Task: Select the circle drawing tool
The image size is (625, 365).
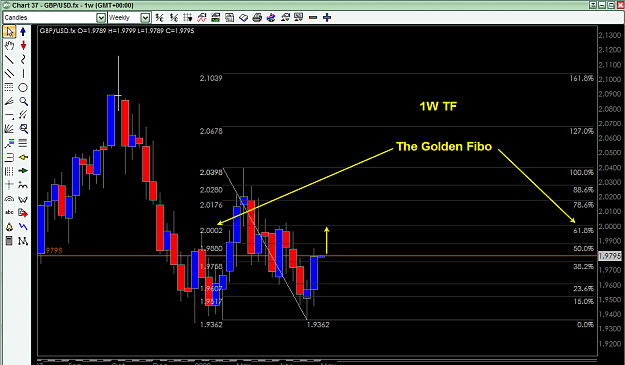Action: click(x=23, y=88)
